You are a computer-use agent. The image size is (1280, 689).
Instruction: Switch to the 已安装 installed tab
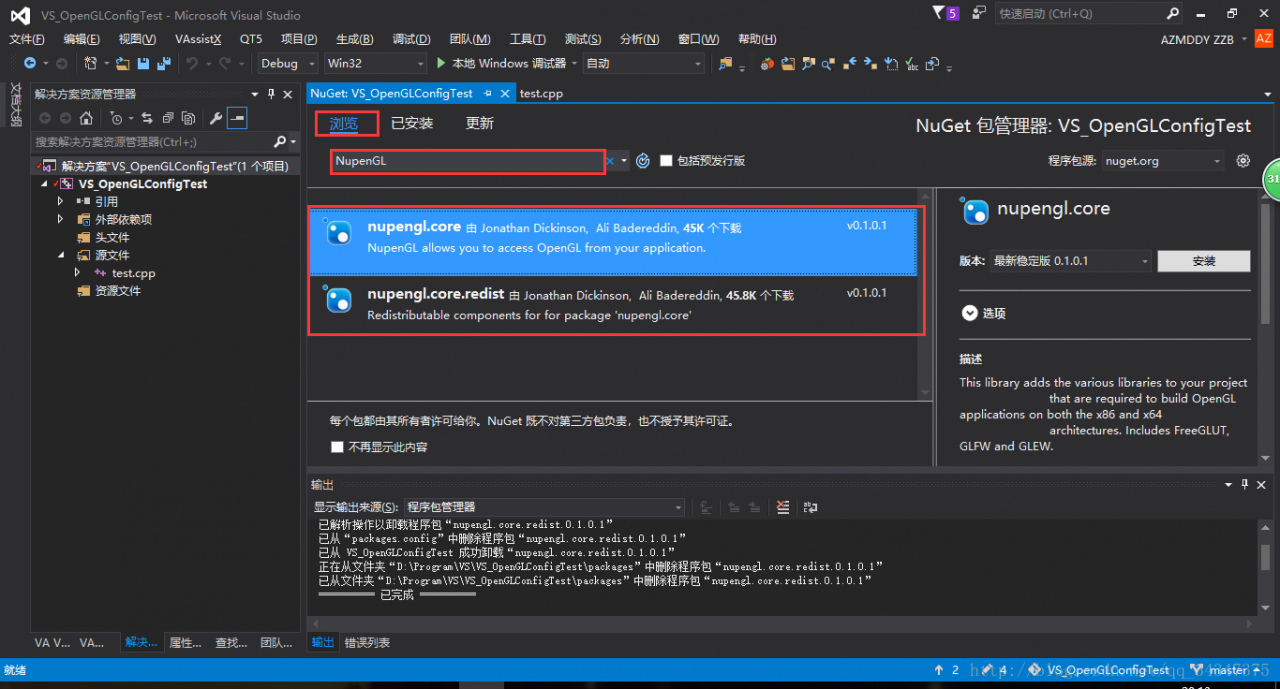[x=412, y=123]
